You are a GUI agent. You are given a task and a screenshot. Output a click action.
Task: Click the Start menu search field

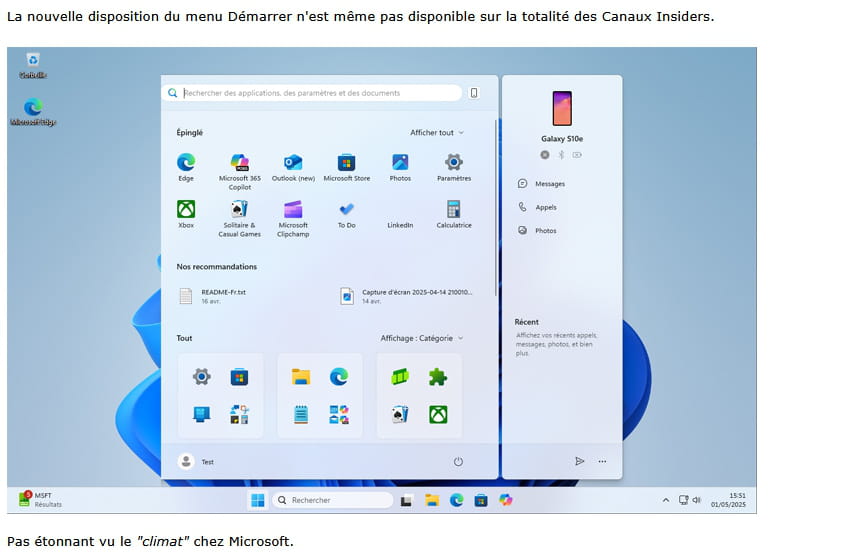(x=312, y=93)
